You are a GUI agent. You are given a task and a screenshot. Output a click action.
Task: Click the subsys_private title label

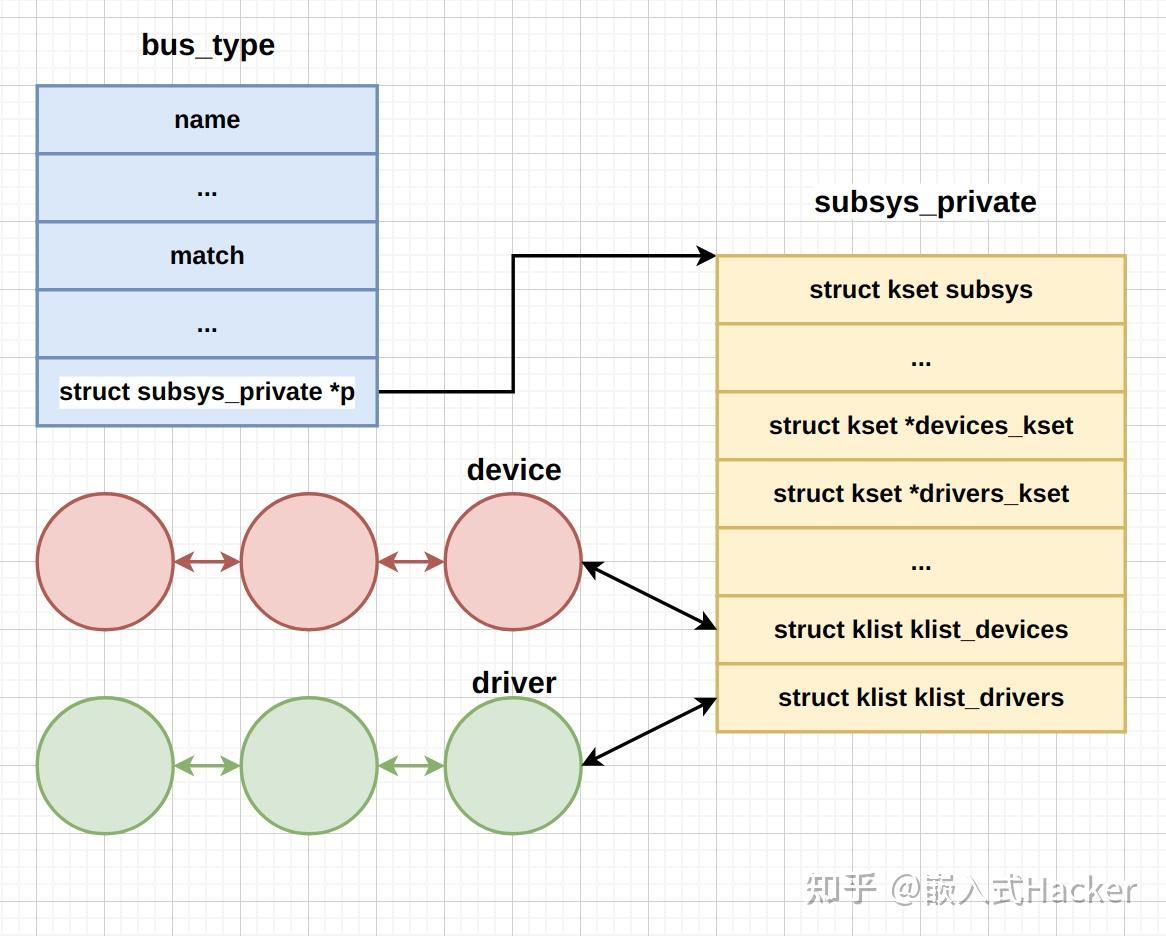(x=925, y=202)
